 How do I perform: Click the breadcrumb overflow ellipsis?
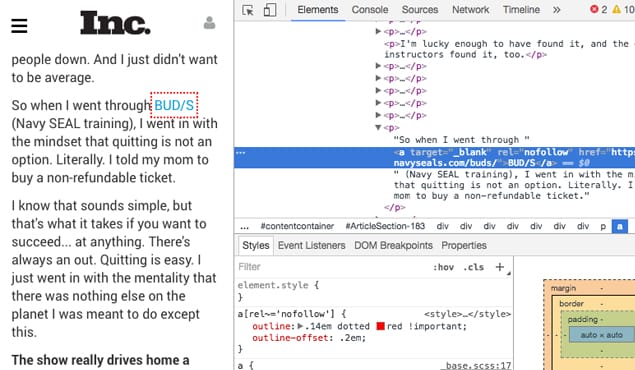(x=245, y=226)
